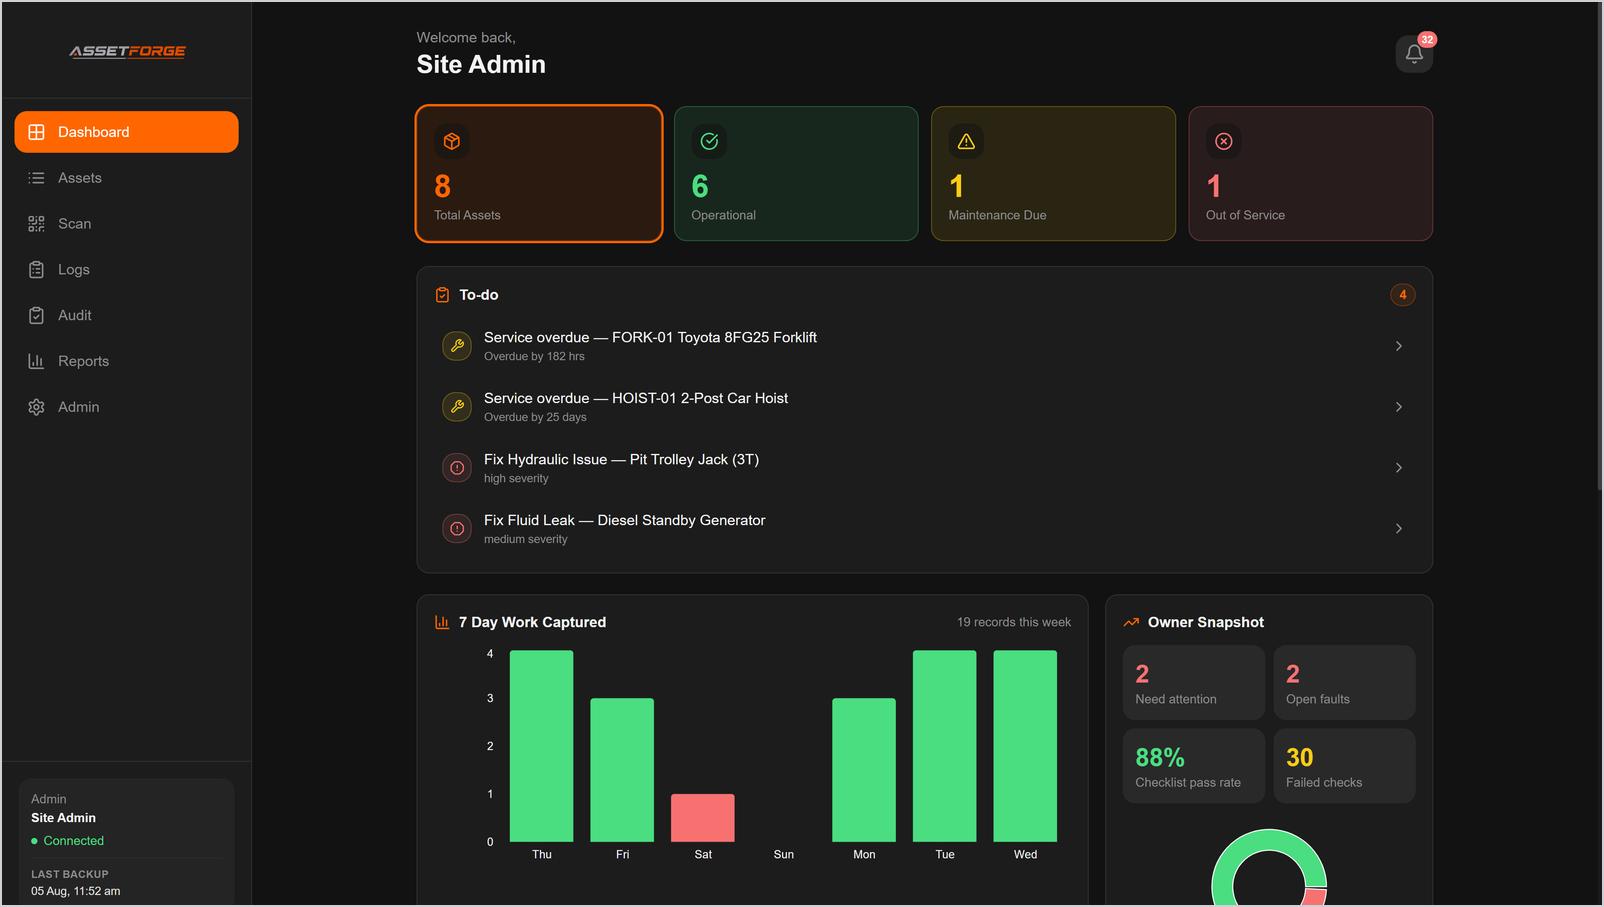Click the Mon bar in the chart
This screenshot has width=1604, height=907.
[864, 770]
